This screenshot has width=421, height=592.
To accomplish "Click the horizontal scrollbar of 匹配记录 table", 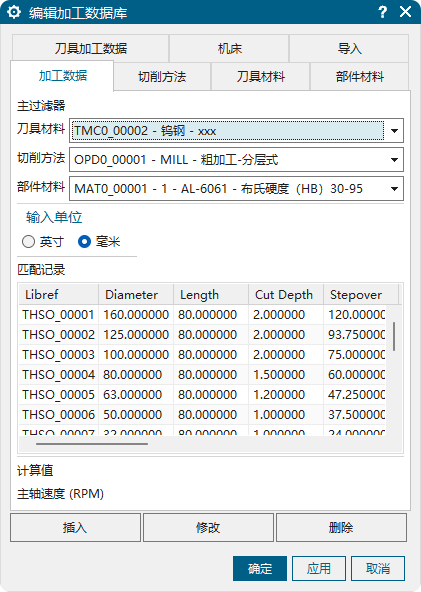I will coord(91,444).
